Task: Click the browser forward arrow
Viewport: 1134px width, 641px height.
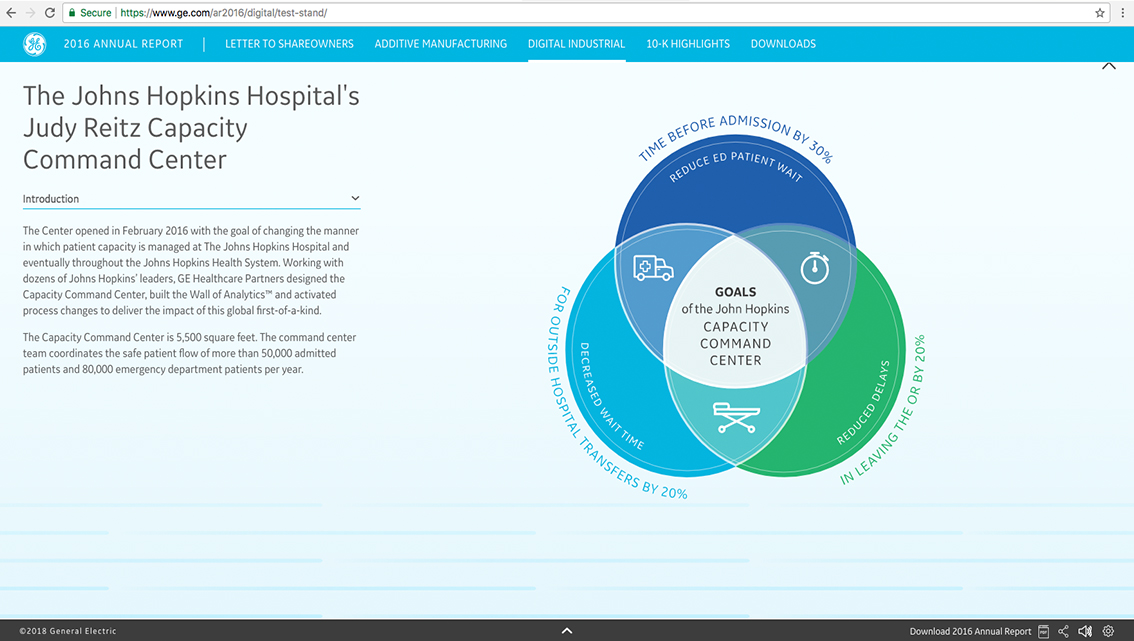Action: point(30,13)
